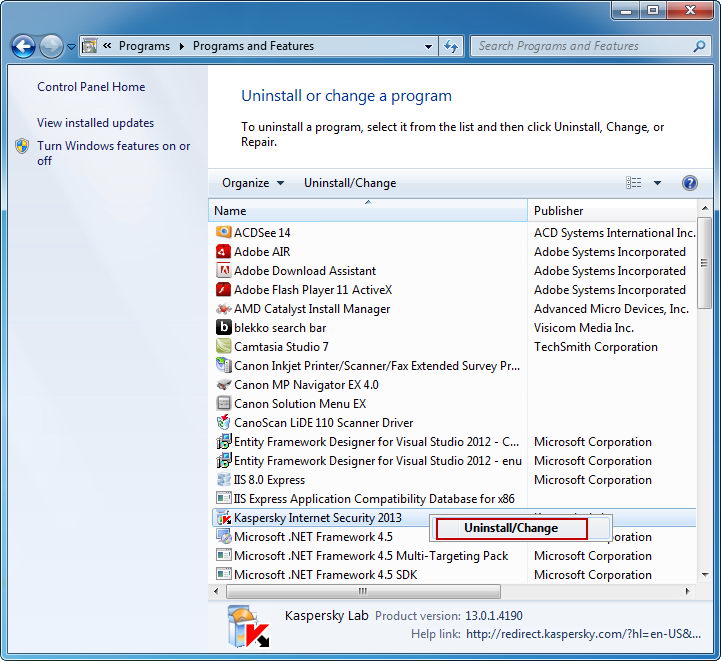Image resolution: width=721 pixels, height=661 pixels.
Task: Open Control Panel Home link
Action: pos(91,87)
